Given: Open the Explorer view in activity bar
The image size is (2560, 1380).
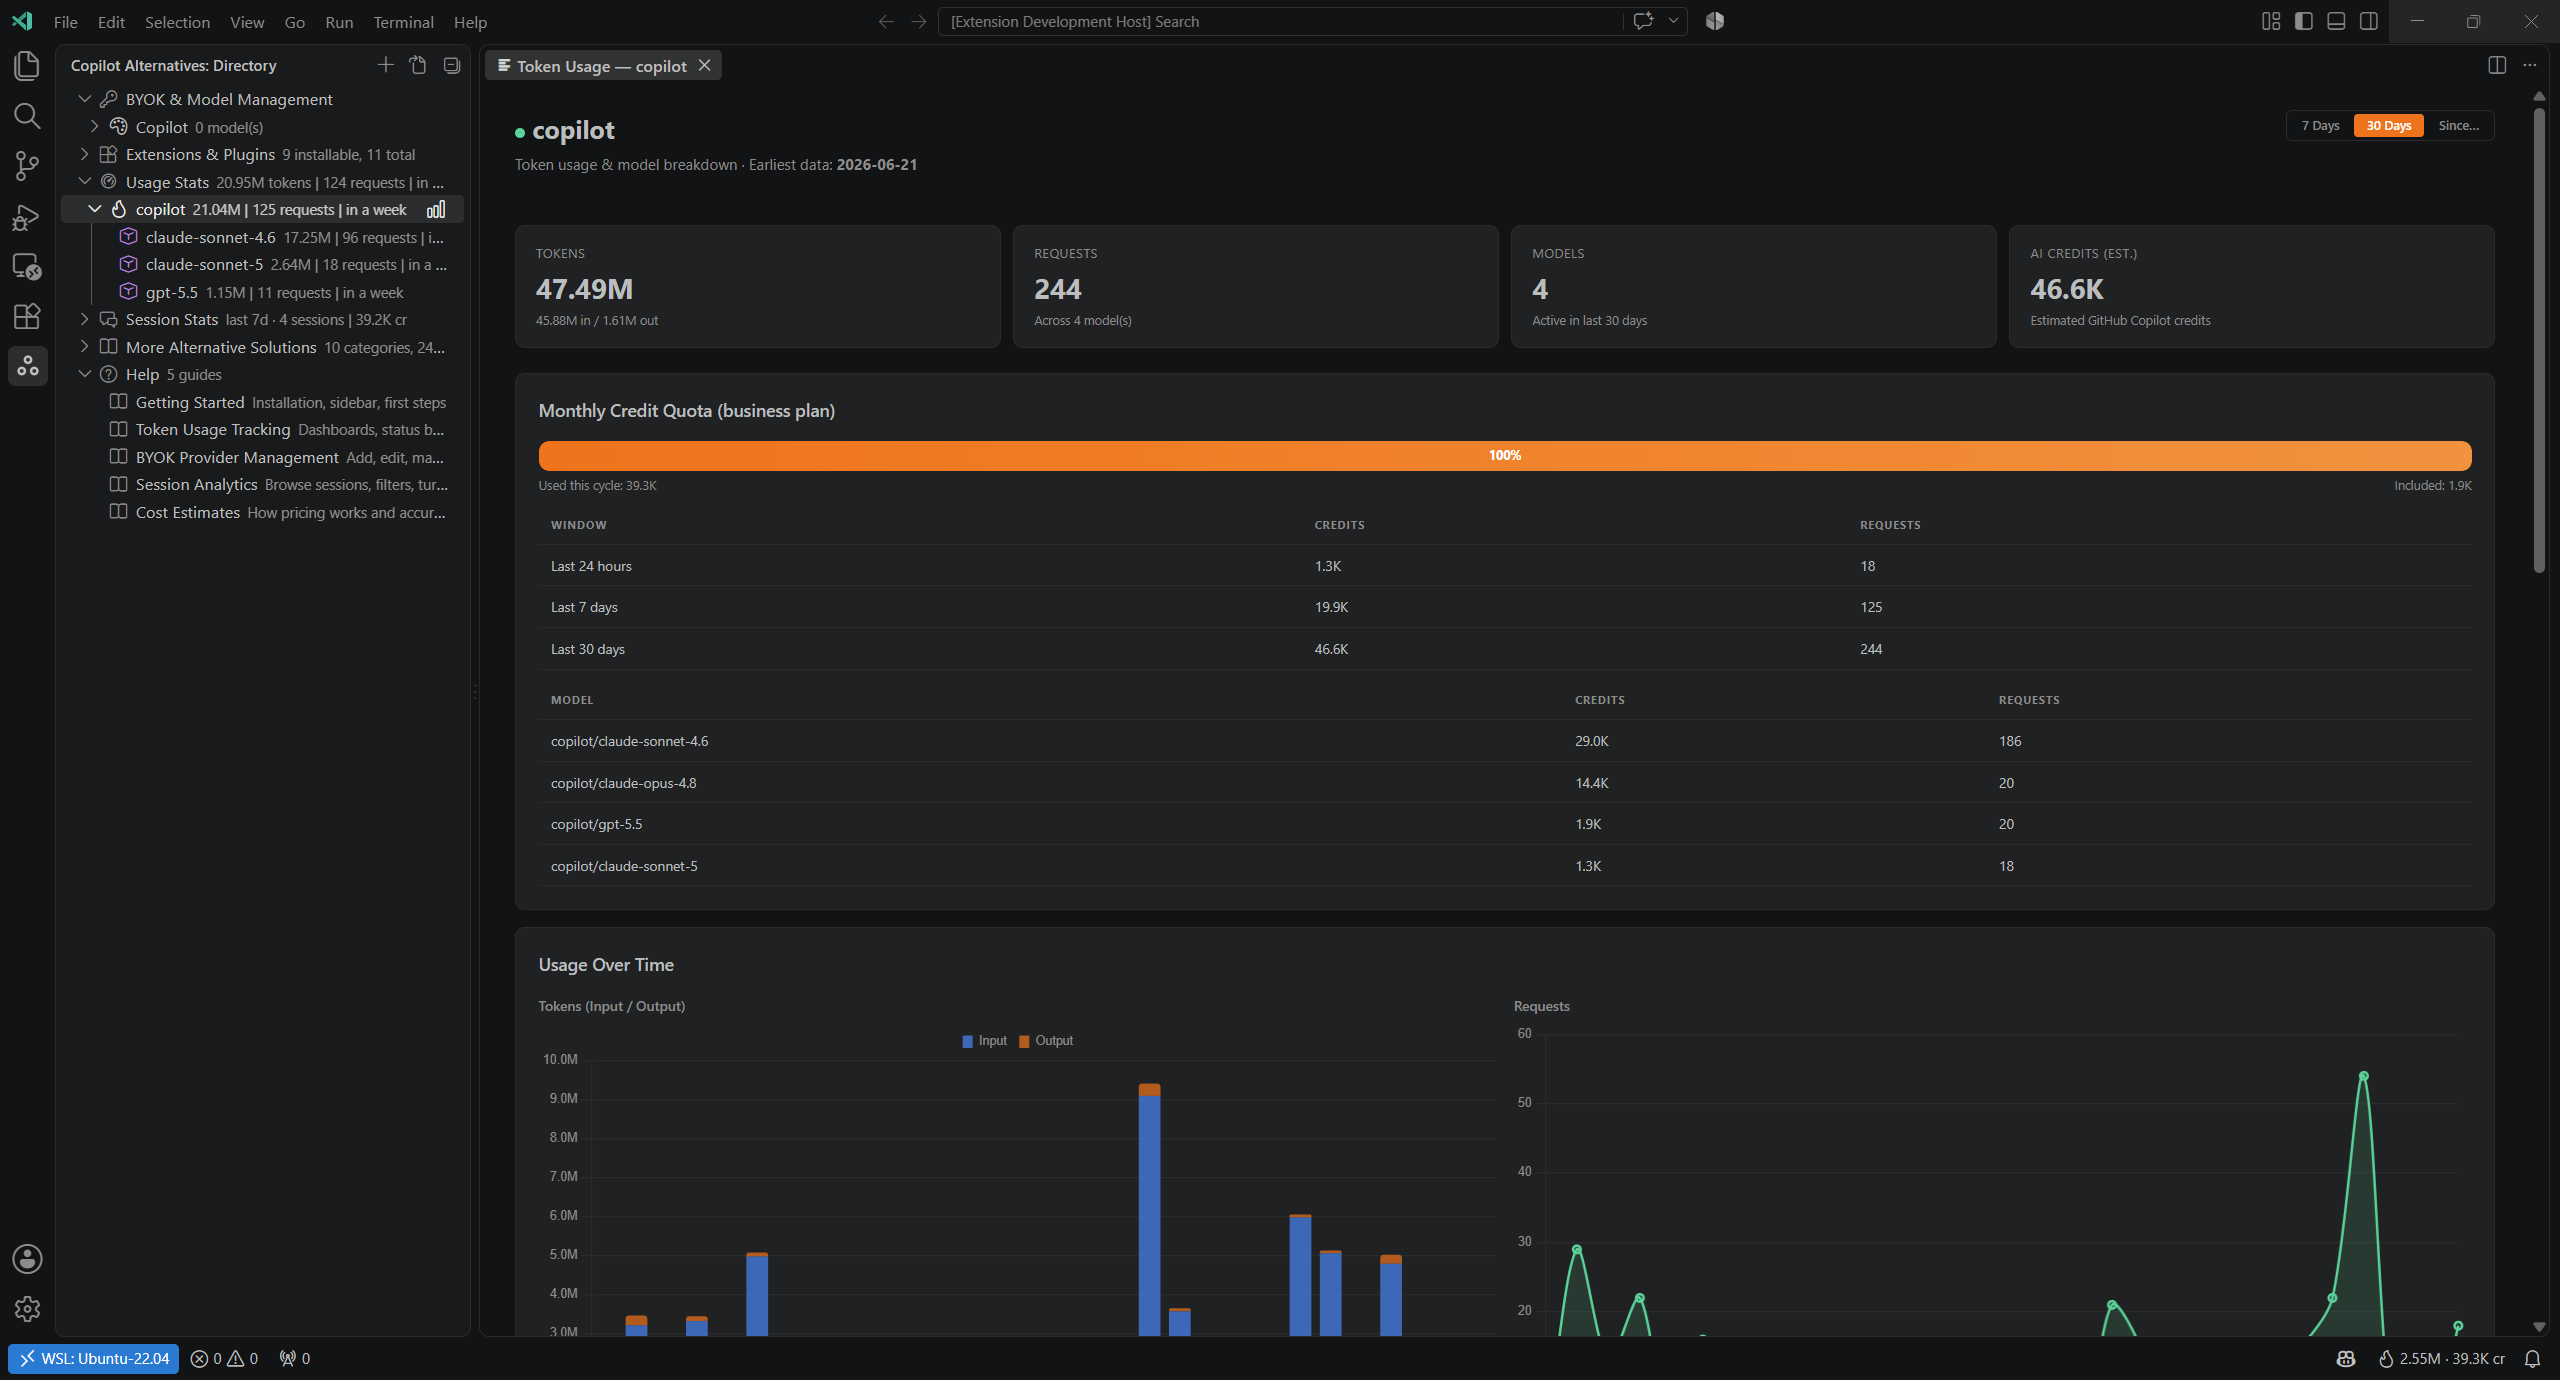Looking at the screenshot, I should click(27, 66).
